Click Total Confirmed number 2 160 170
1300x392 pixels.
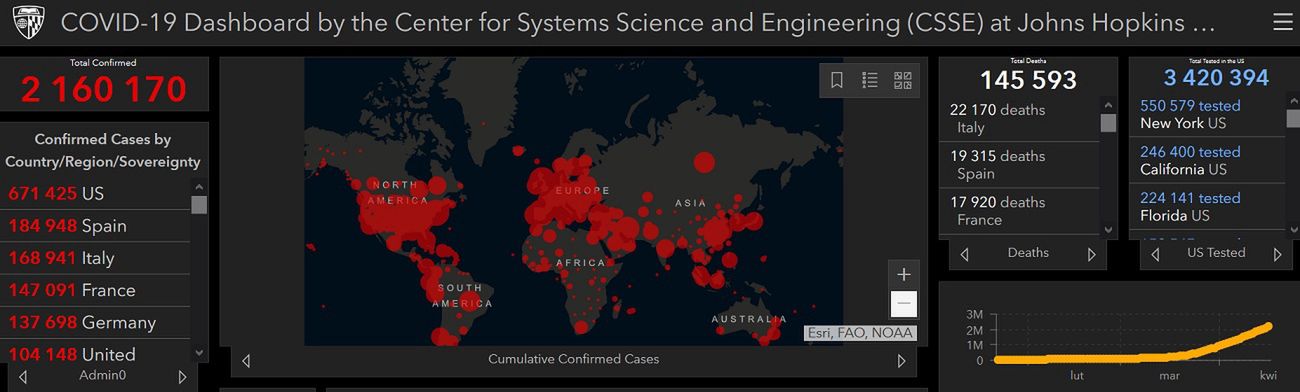pyautogui.click(x=103, y=89)
